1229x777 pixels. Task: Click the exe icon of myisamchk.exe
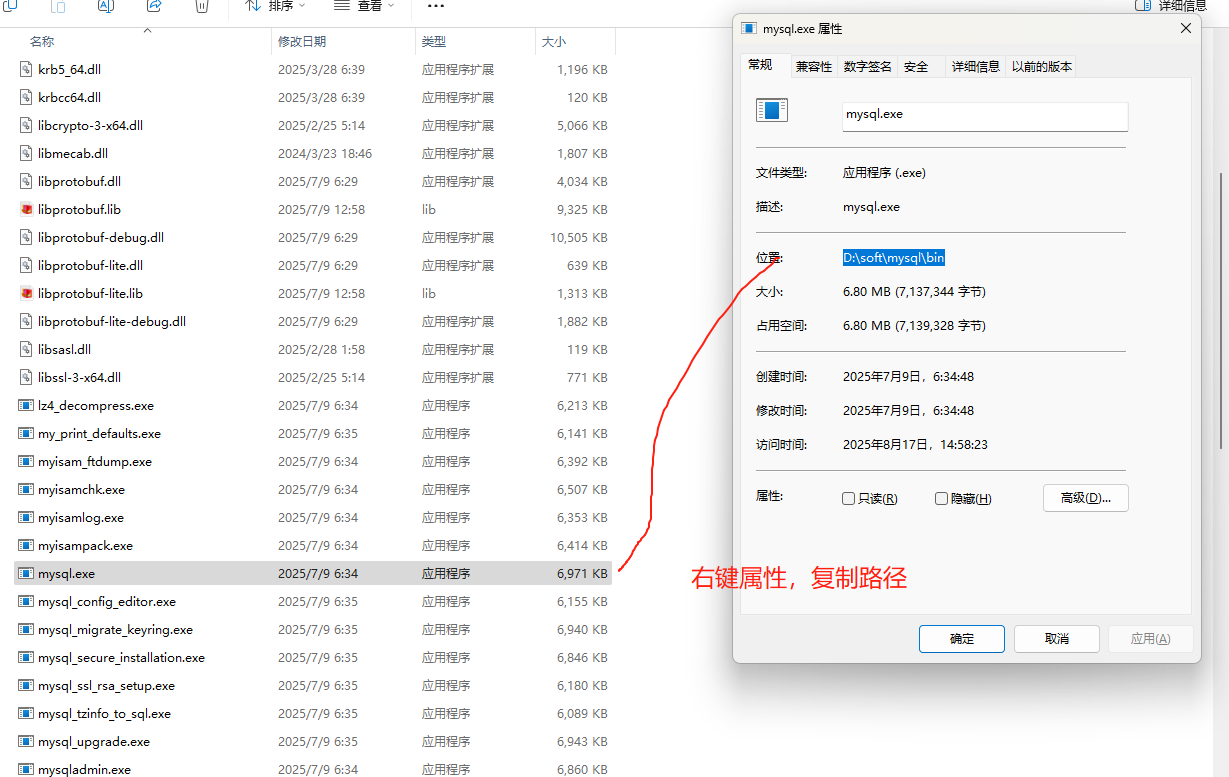tap(27, 490)
